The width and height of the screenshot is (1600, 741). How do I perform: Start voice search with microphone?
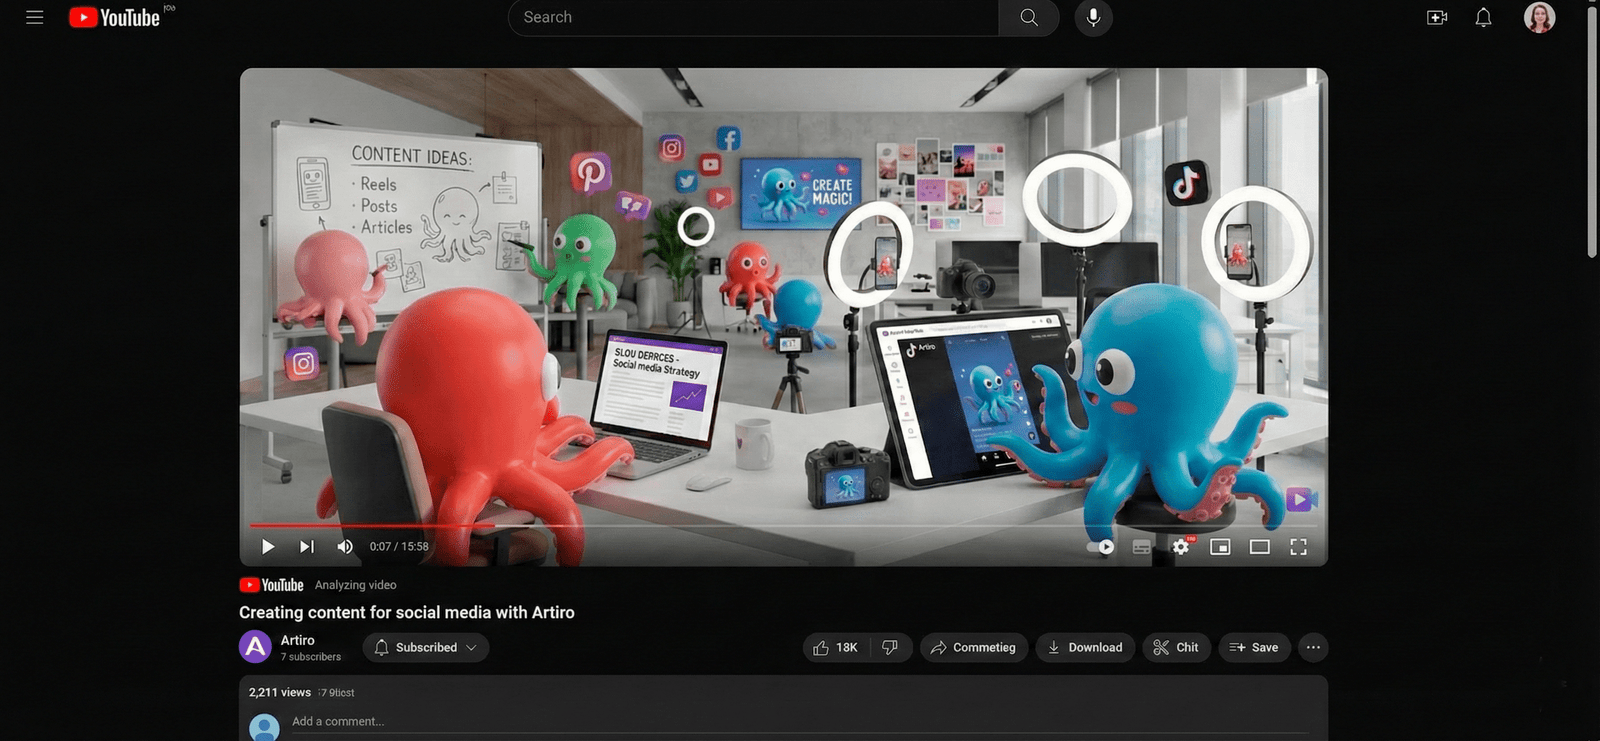click(x=1093, y=18)
